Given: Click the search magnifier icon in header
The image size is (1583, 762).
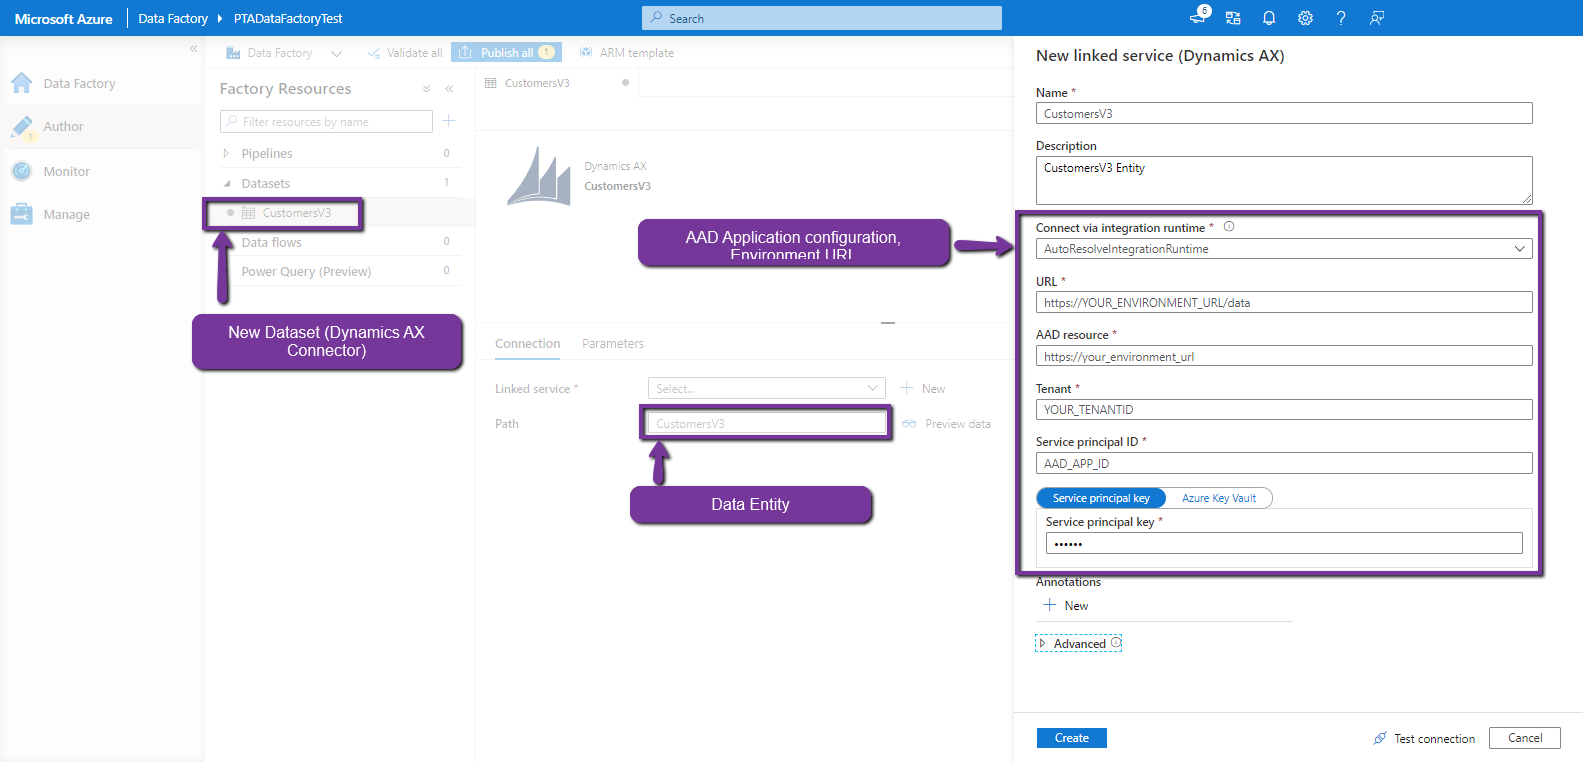Looking at the screenshot, I should [x=656, y=18].
